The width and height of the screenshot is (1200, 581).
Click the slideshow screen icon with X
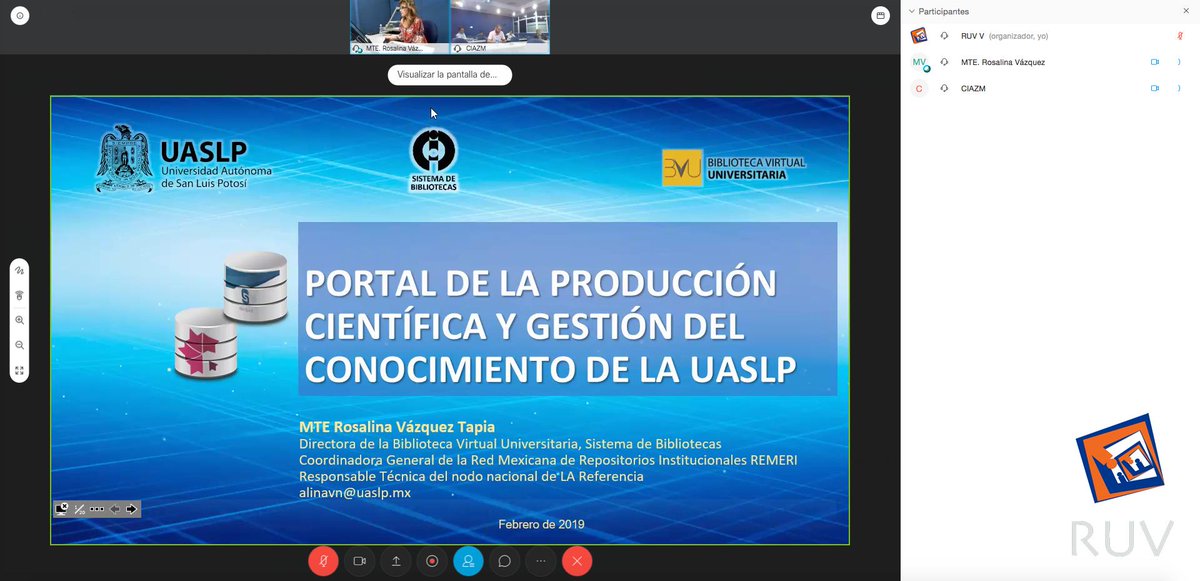pyautogui.click(x=62, y=508)
